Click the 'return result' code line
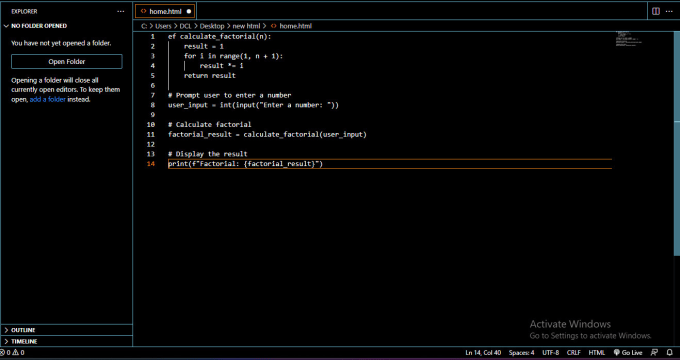 (x=209, y=75)
